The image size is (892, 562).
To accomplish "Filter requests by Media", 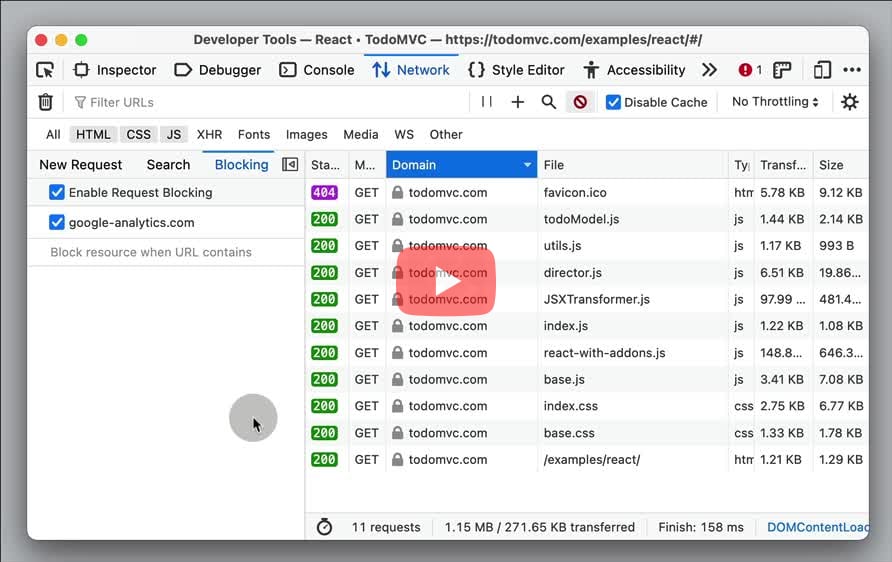I will click(361, 135).
